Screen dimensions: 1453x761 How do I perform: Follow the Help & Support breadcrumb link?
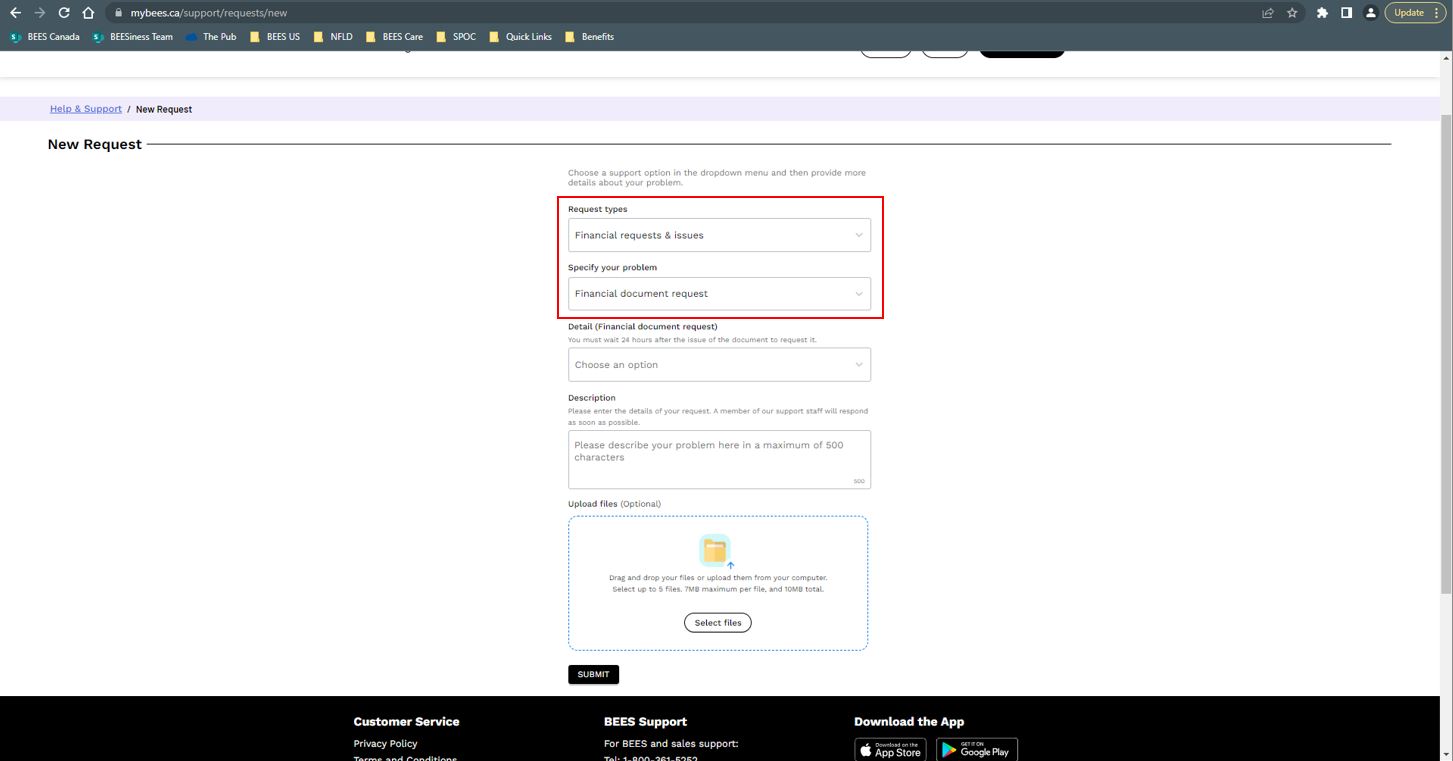pyautogui.click(x=86, y=109)
